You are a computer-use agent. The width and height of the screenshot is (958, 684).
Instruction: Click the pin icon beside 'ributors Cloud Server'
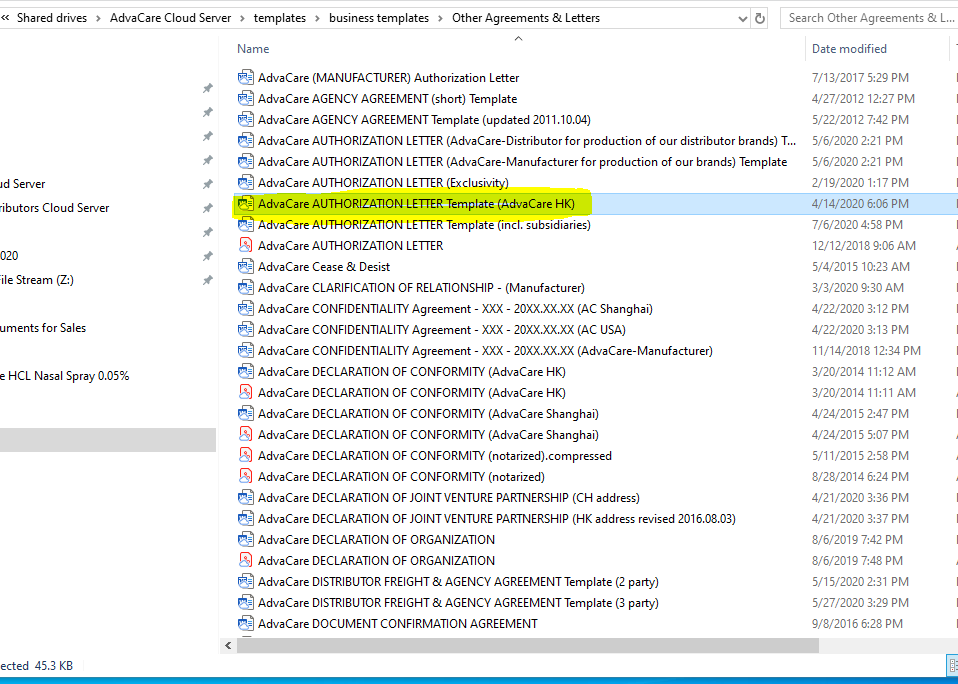point(208,208)
